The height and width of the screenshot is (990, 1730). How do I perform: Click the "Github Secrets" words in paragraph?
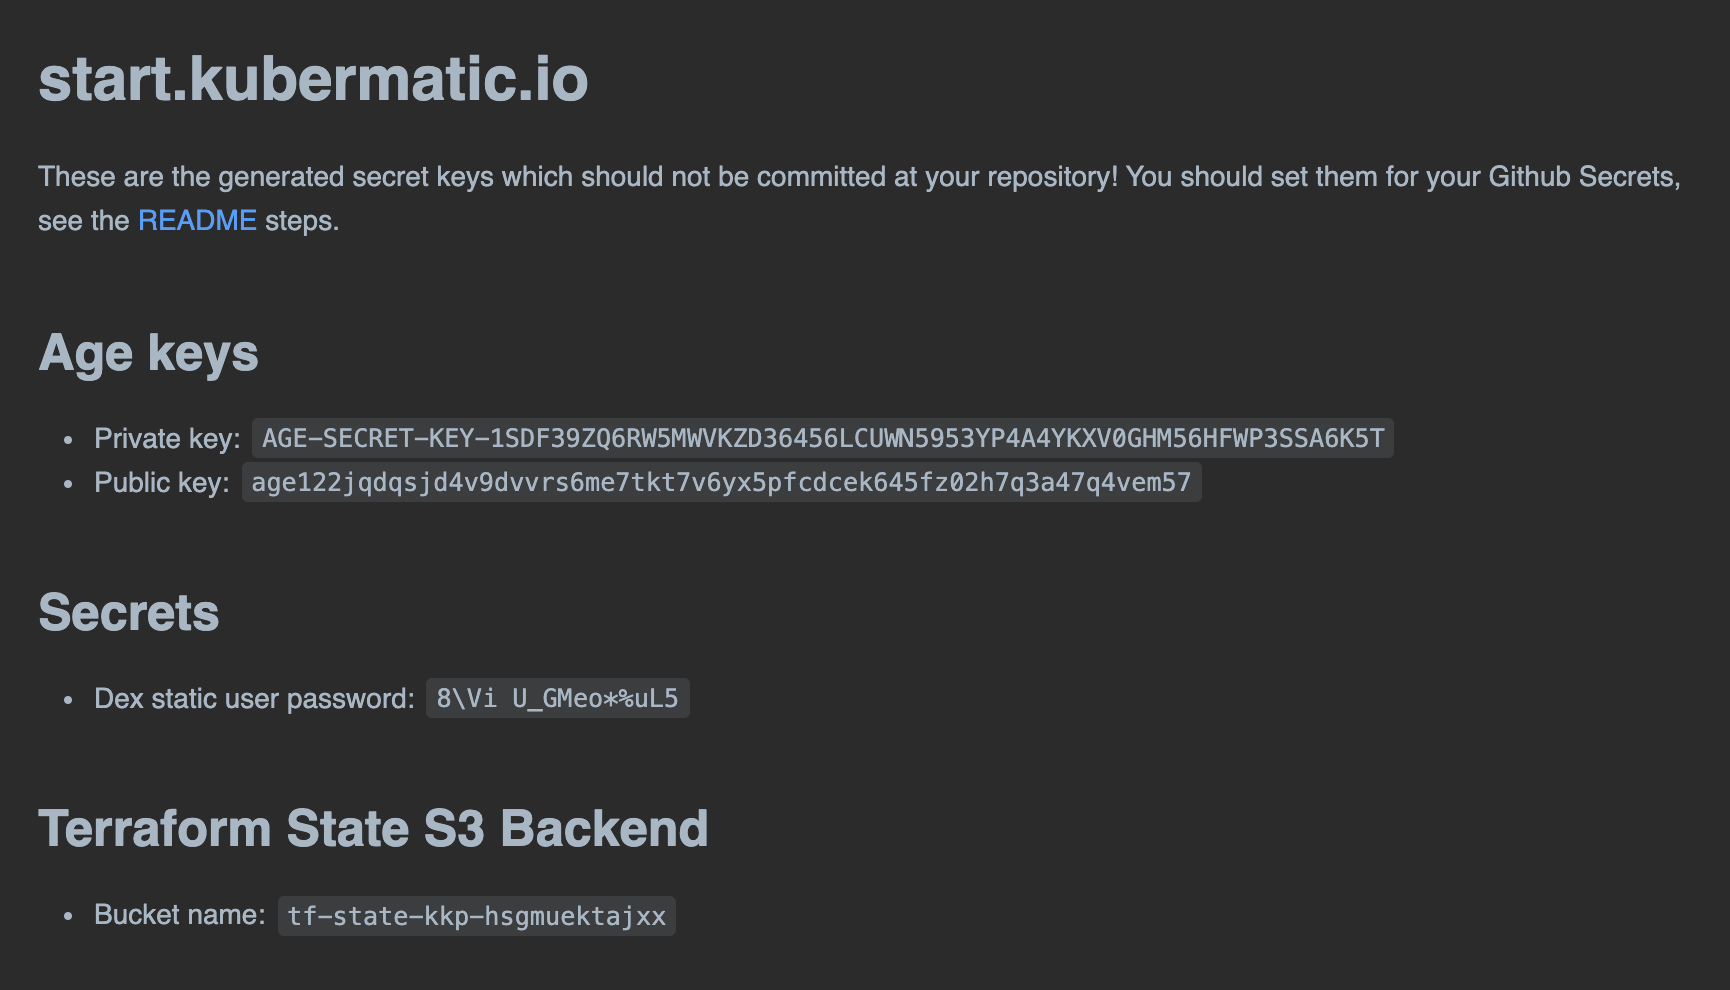(x=1582, y=177)
